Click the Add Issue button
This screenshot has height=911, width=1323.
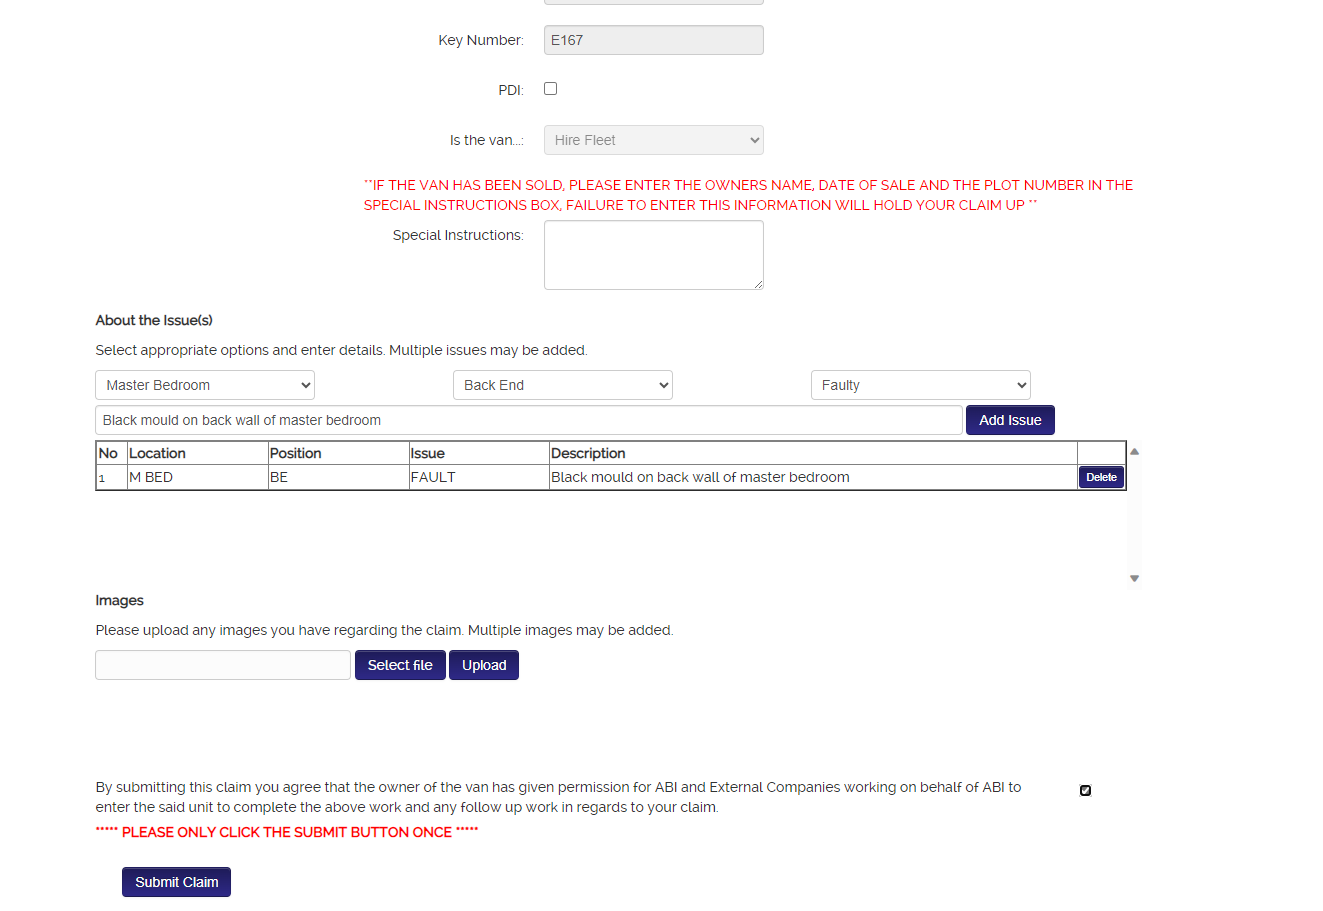tap(1010, 420)
